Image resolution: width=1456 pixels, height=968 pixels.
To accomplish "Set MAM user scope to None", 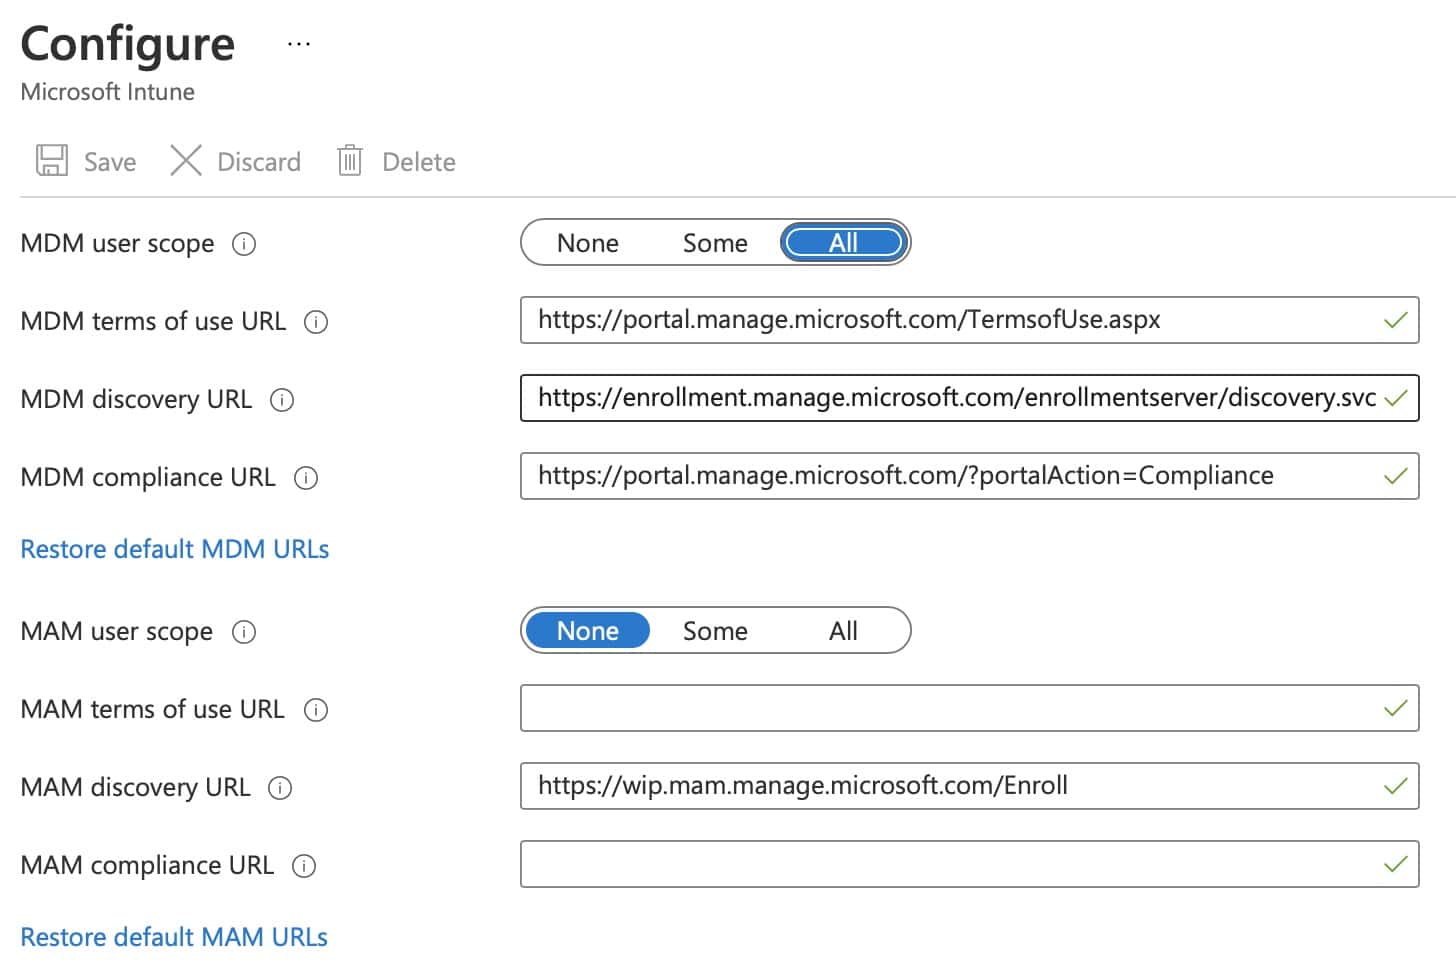I will tap(588, 631).
